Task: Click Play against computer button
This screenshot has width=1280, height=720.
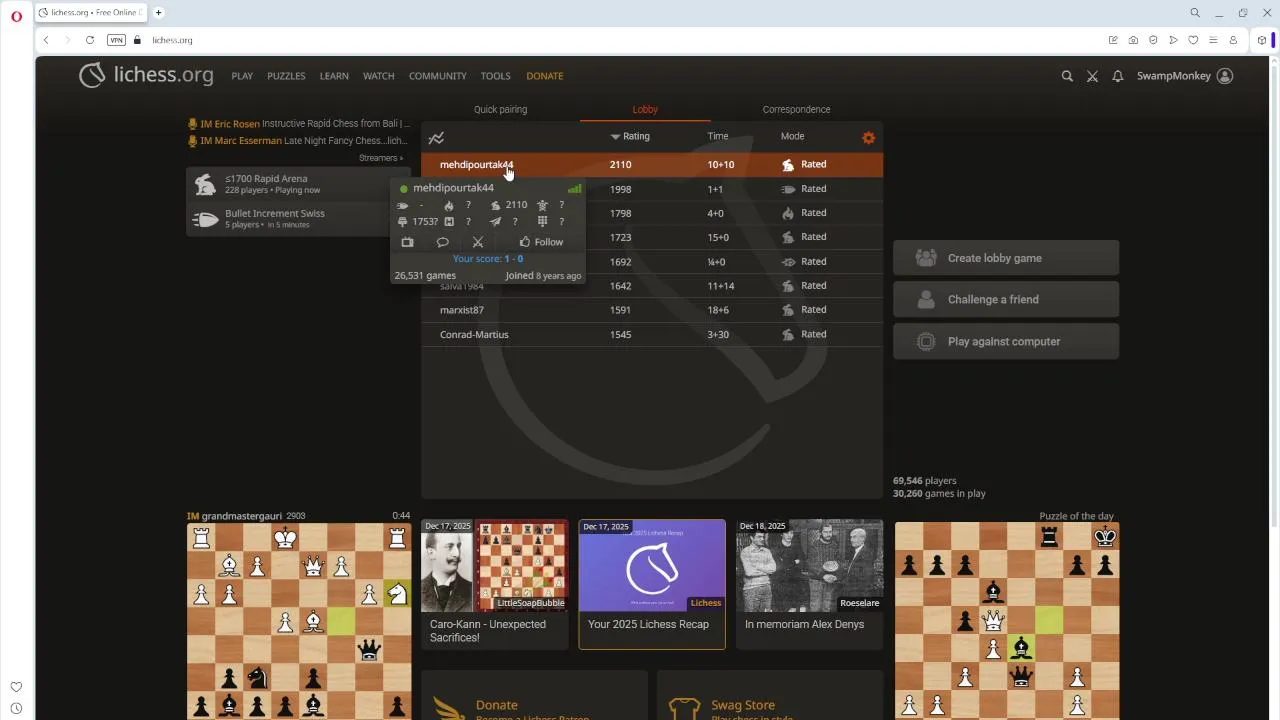Action: tap(1006, 341)
